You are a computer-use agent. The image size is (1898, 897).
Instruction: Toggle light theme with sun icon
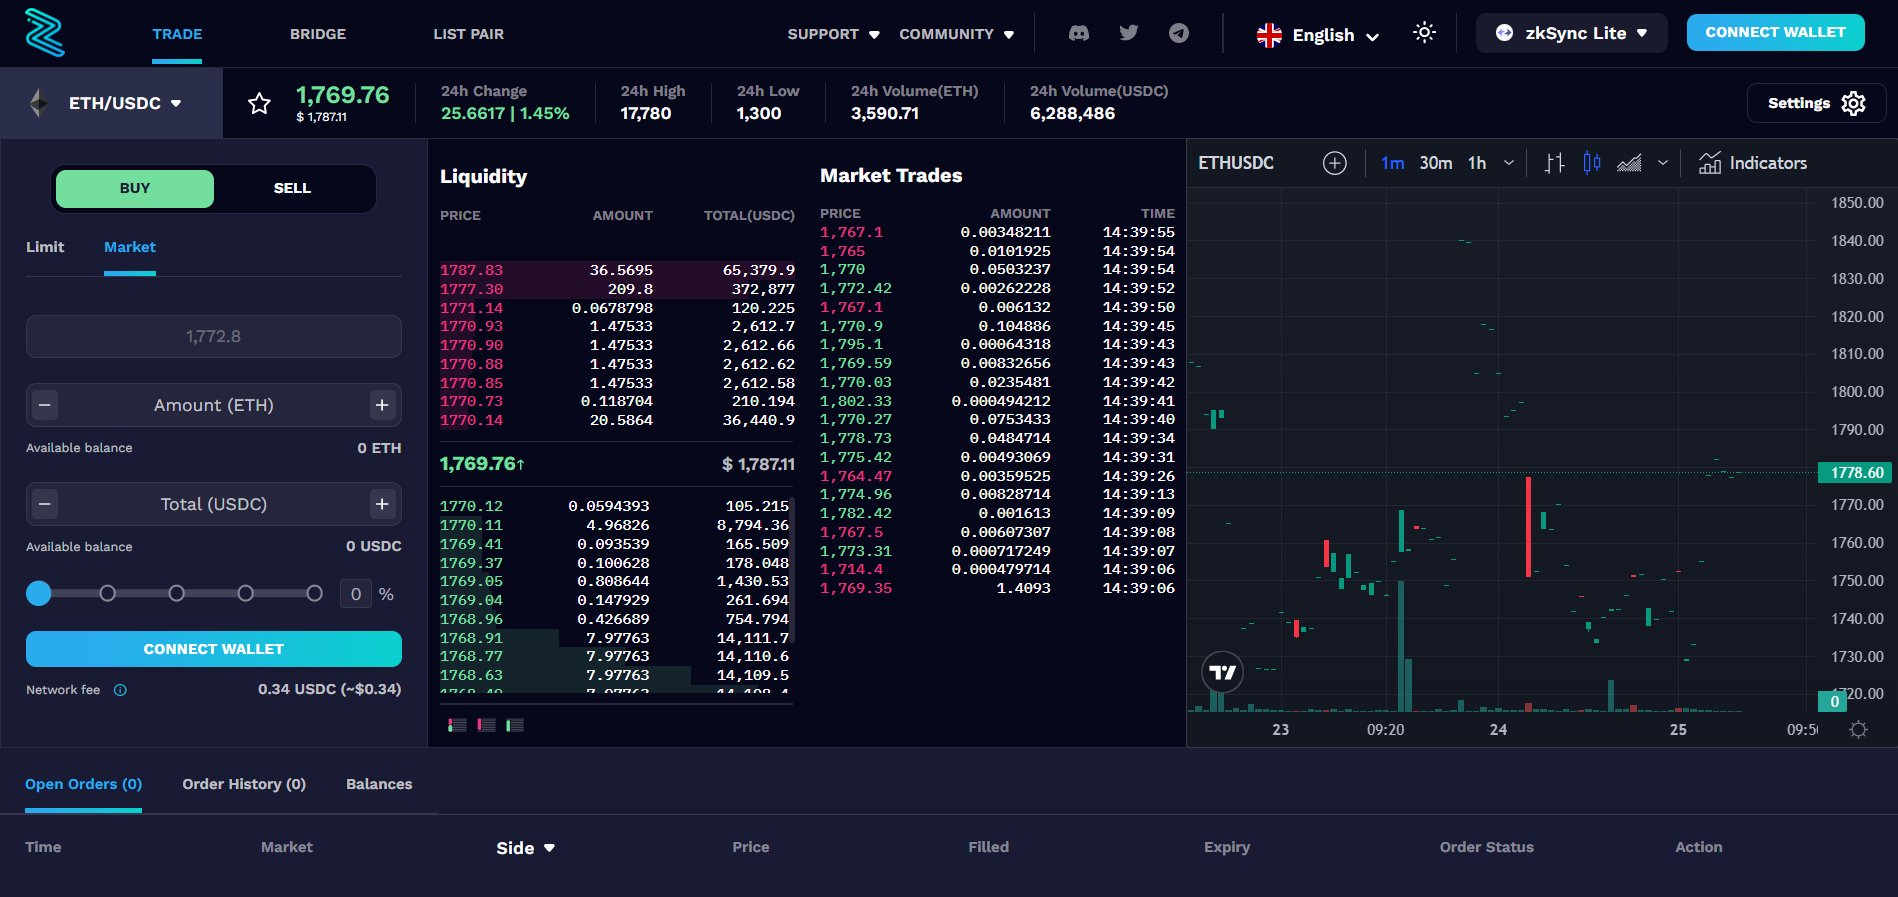click(x=1424, y=33)
